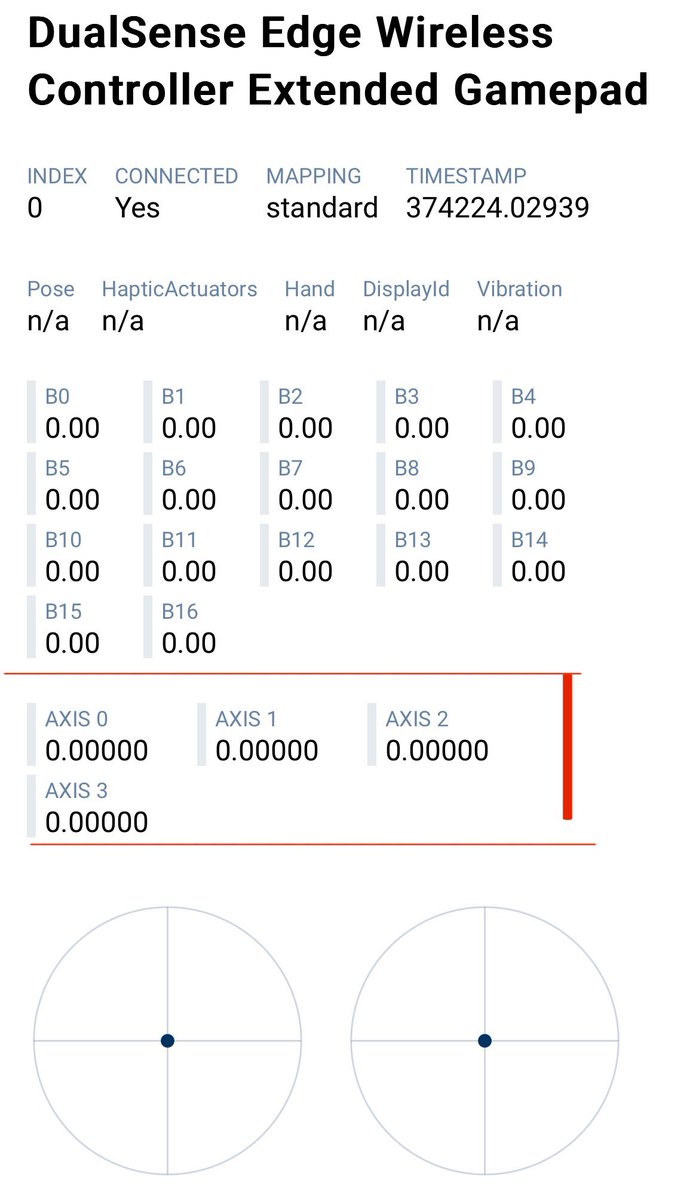Image resolution: width=699 pixels, height=1200 pixels.
Task: Click the right stick position dot
Action: [x=485, y=1041]
